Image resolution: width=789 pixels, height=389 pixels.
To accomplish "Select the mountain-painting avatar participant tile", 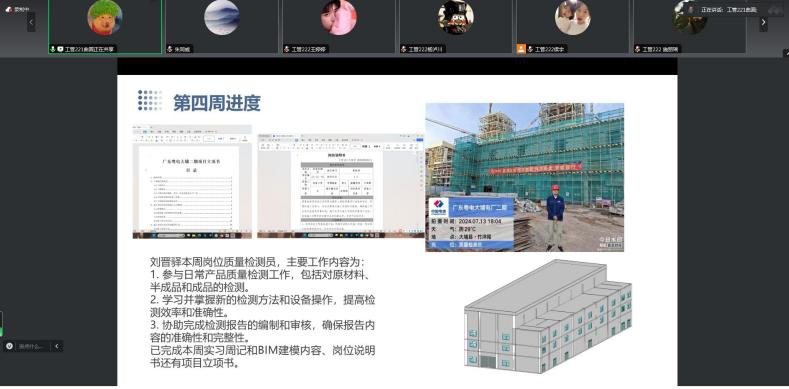I will click(222, 26).
